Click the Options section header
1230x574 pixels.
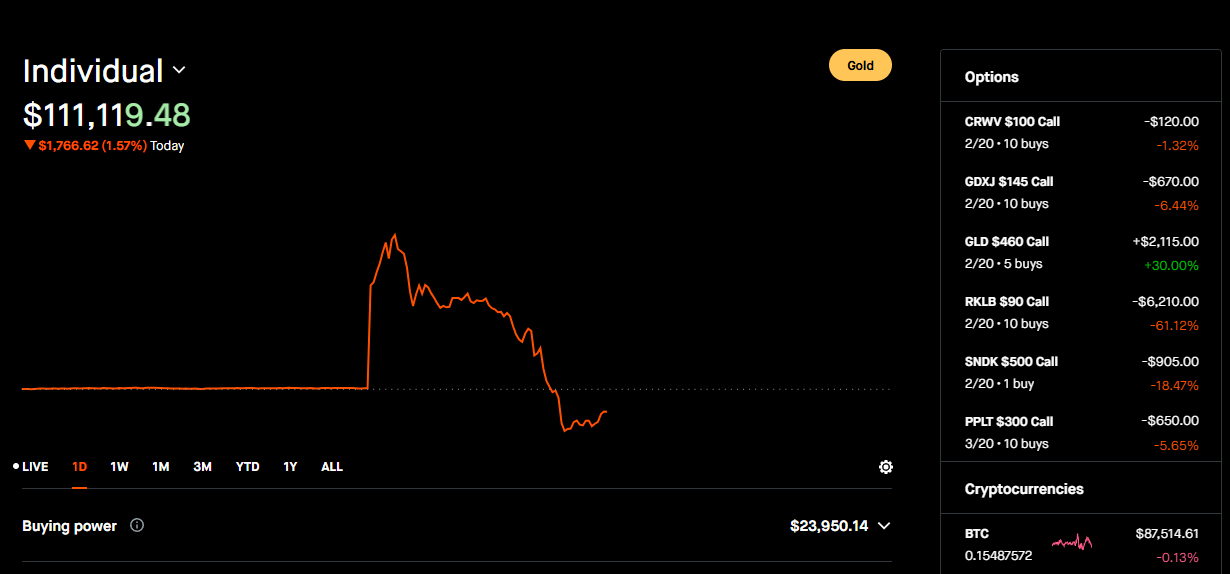coord(992,77)
